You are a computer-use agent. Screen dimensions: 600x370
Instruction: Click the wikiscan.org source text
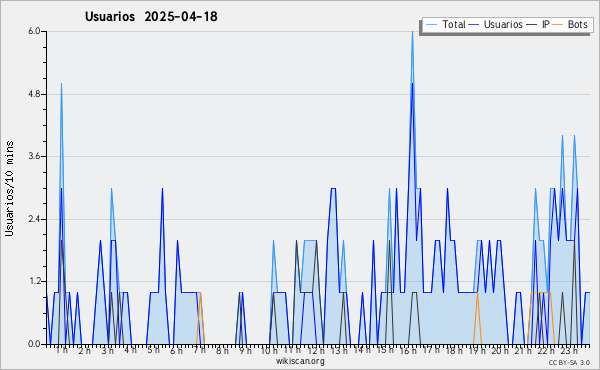tap(300, 361)
